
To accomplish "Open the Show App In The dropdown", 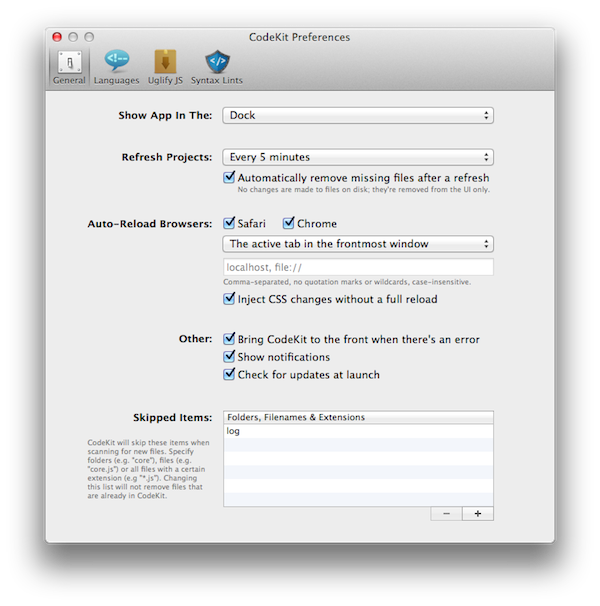I will pyautogui.click(x=358, y=116).
